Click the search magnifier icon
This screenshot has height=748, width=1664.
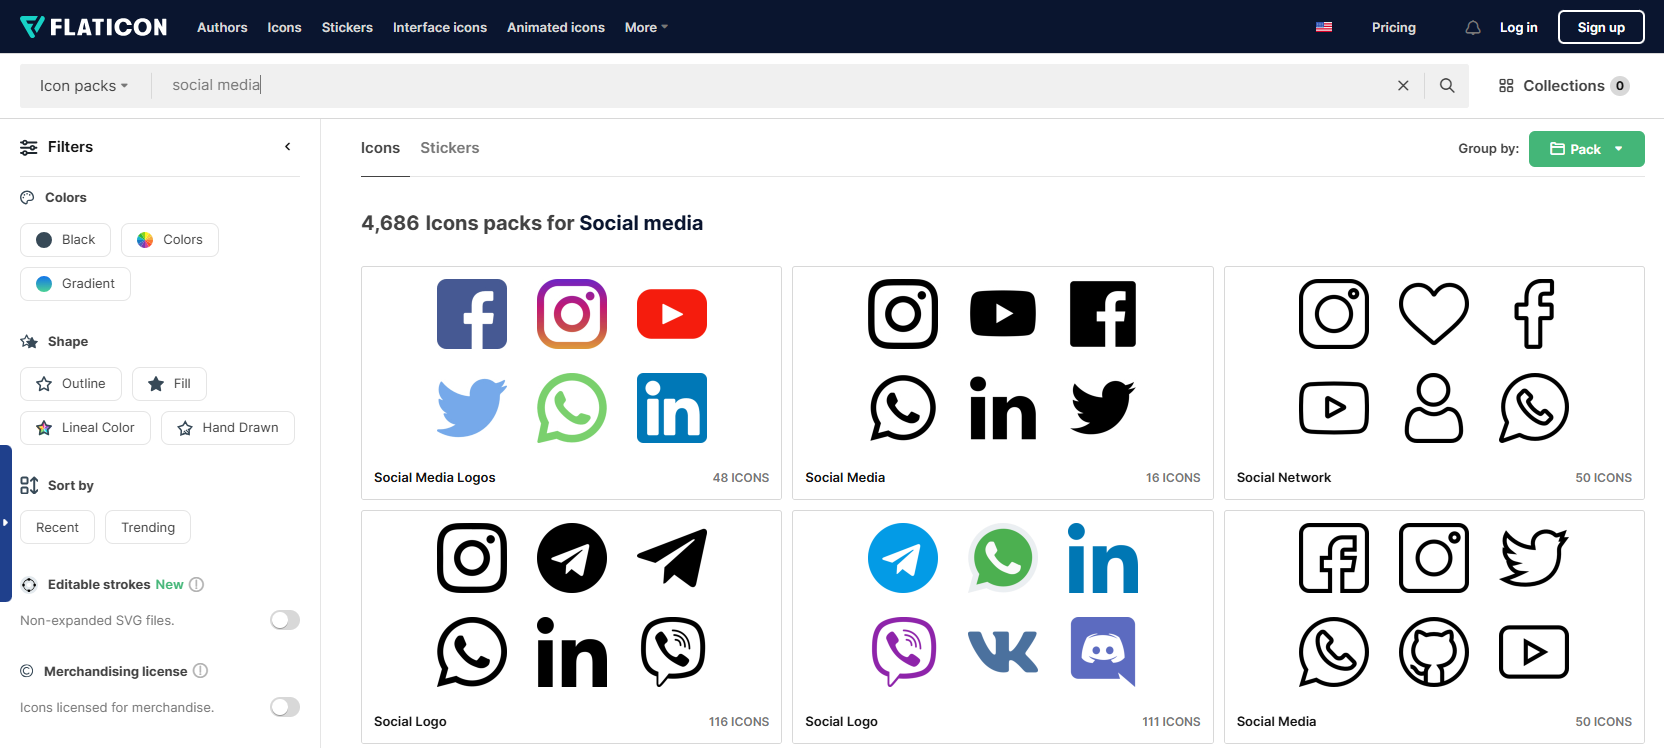click(x=1446, y=86)
